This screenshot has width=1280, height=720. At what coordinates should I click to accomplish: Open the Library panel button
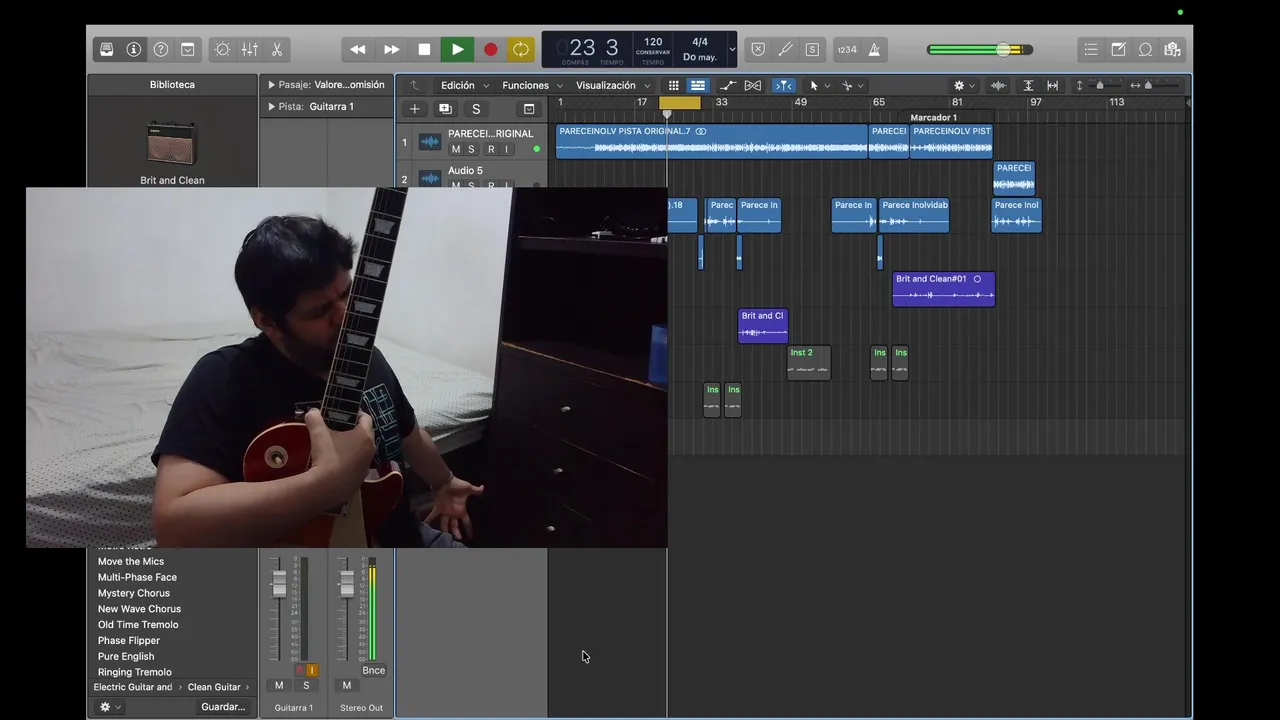(107, 49)
